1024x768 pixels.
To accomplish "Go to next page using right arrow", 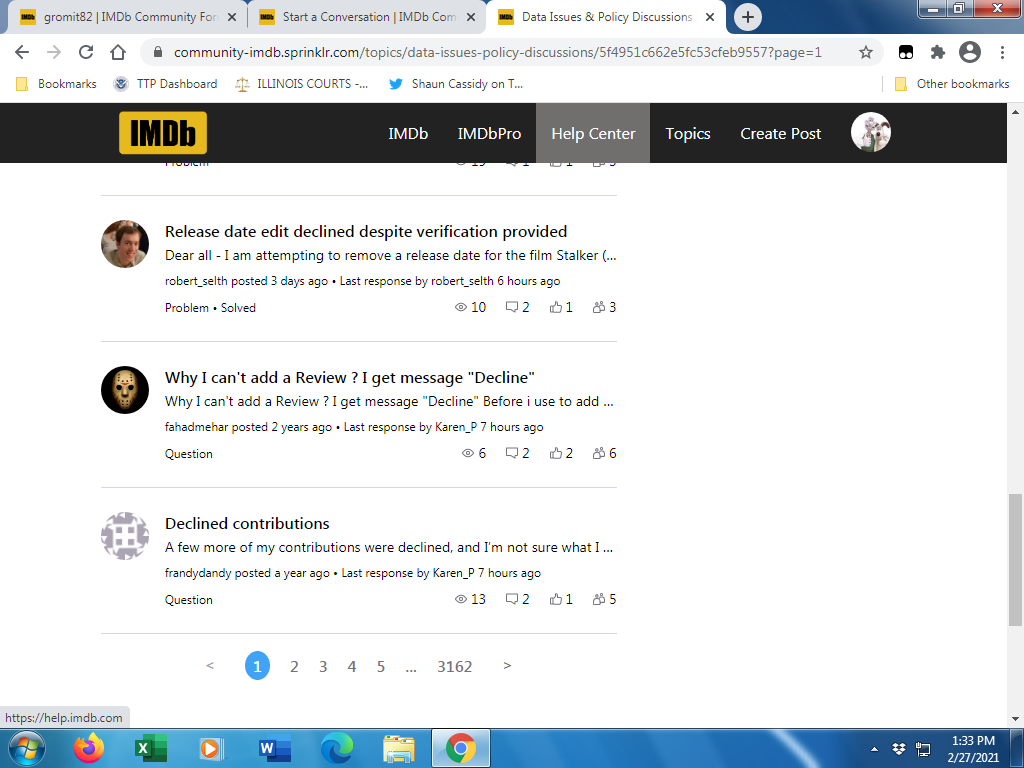I will coord(507,666).
